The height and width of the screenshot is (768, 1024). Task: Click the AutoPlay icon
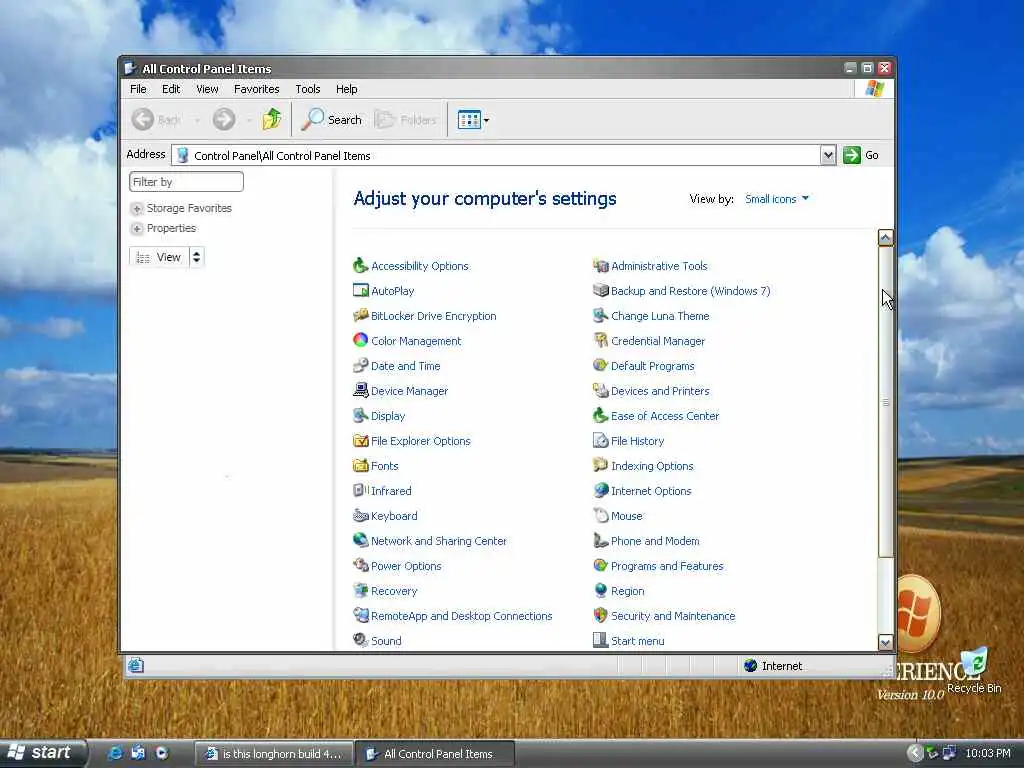(x=360, y=291)
